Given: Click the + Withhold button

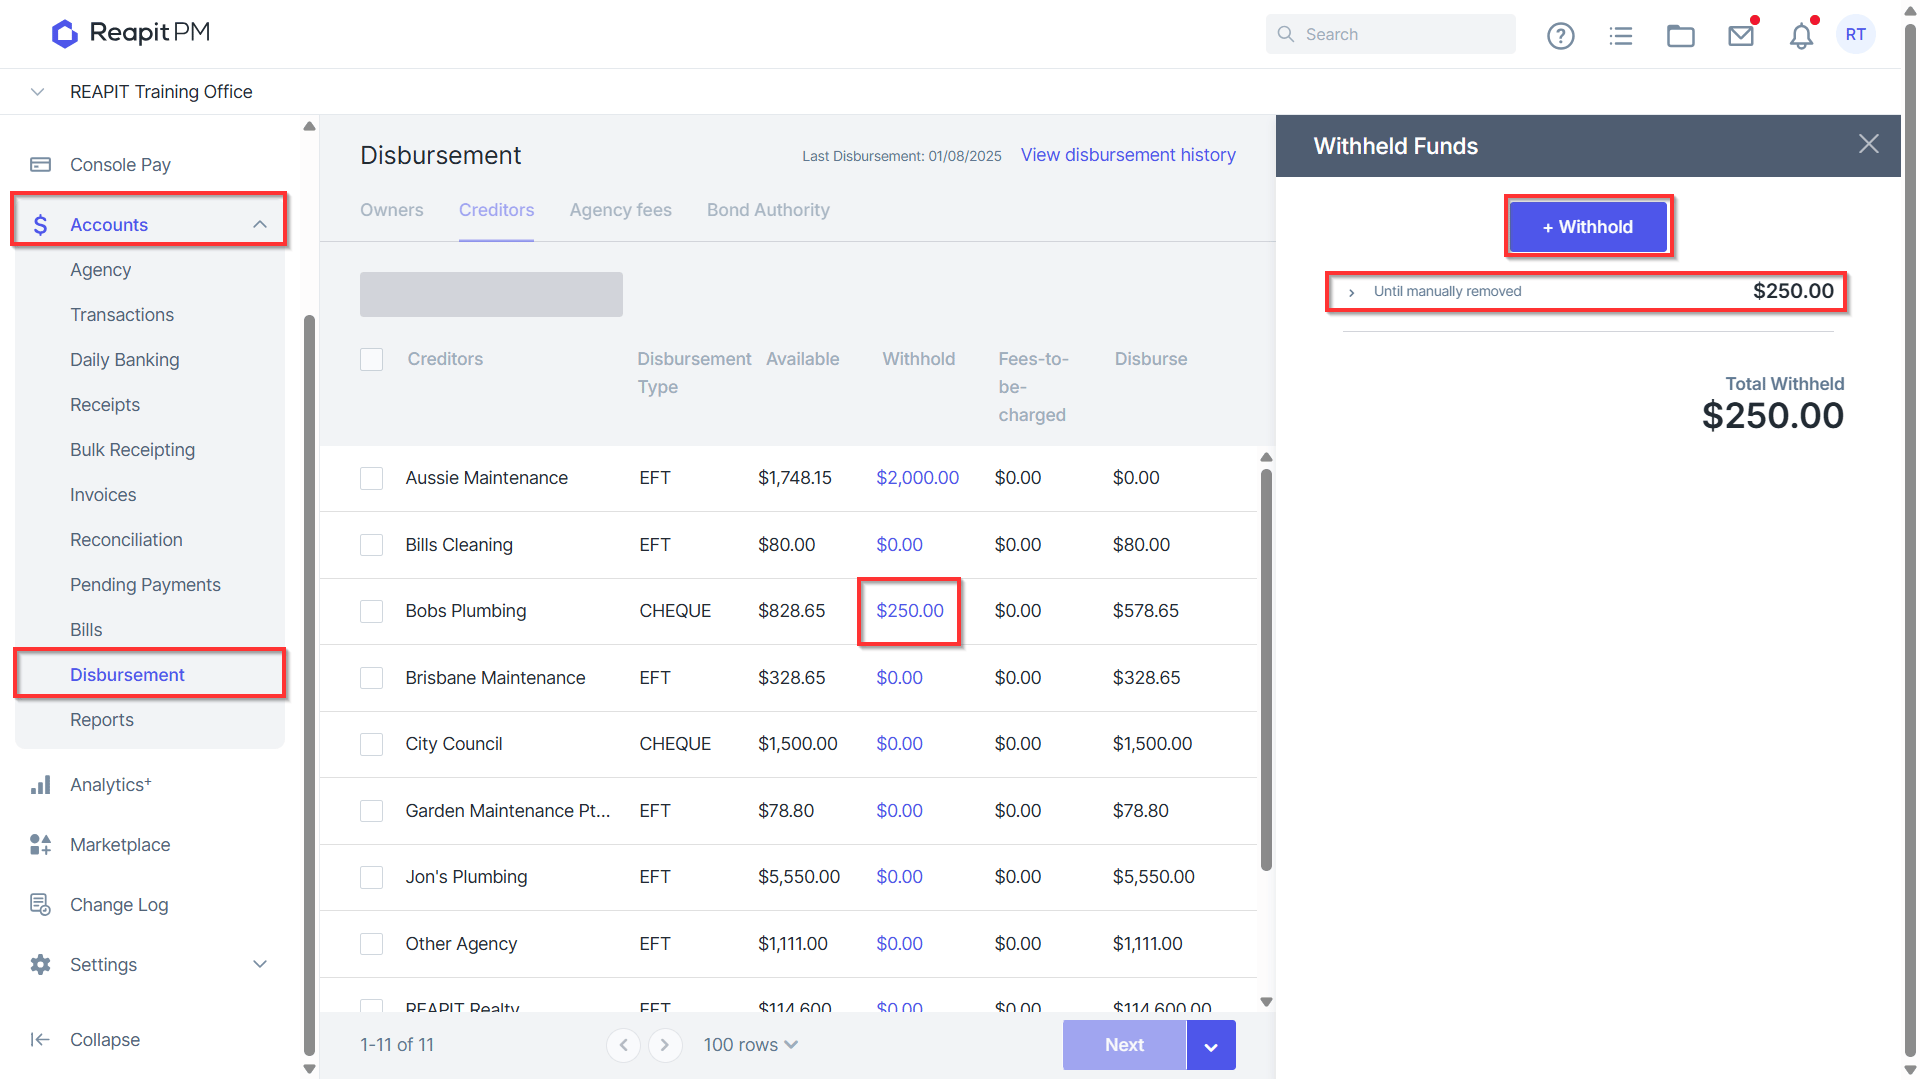Looking at the screenshot, I should (1588, 227).
